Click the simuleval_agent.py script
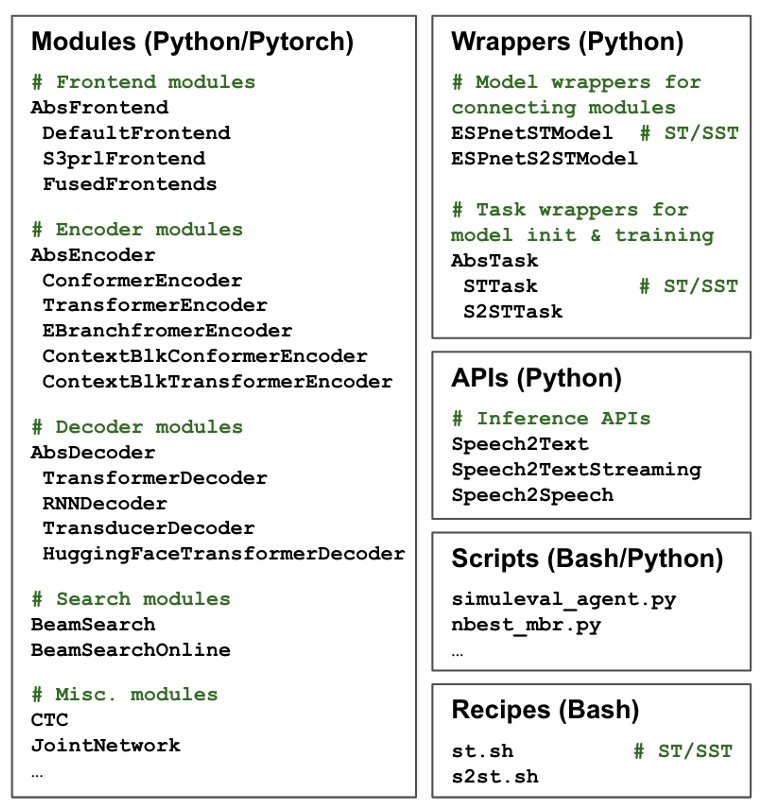The height and width of the screenshot is (811, 765). pos(563,600)
